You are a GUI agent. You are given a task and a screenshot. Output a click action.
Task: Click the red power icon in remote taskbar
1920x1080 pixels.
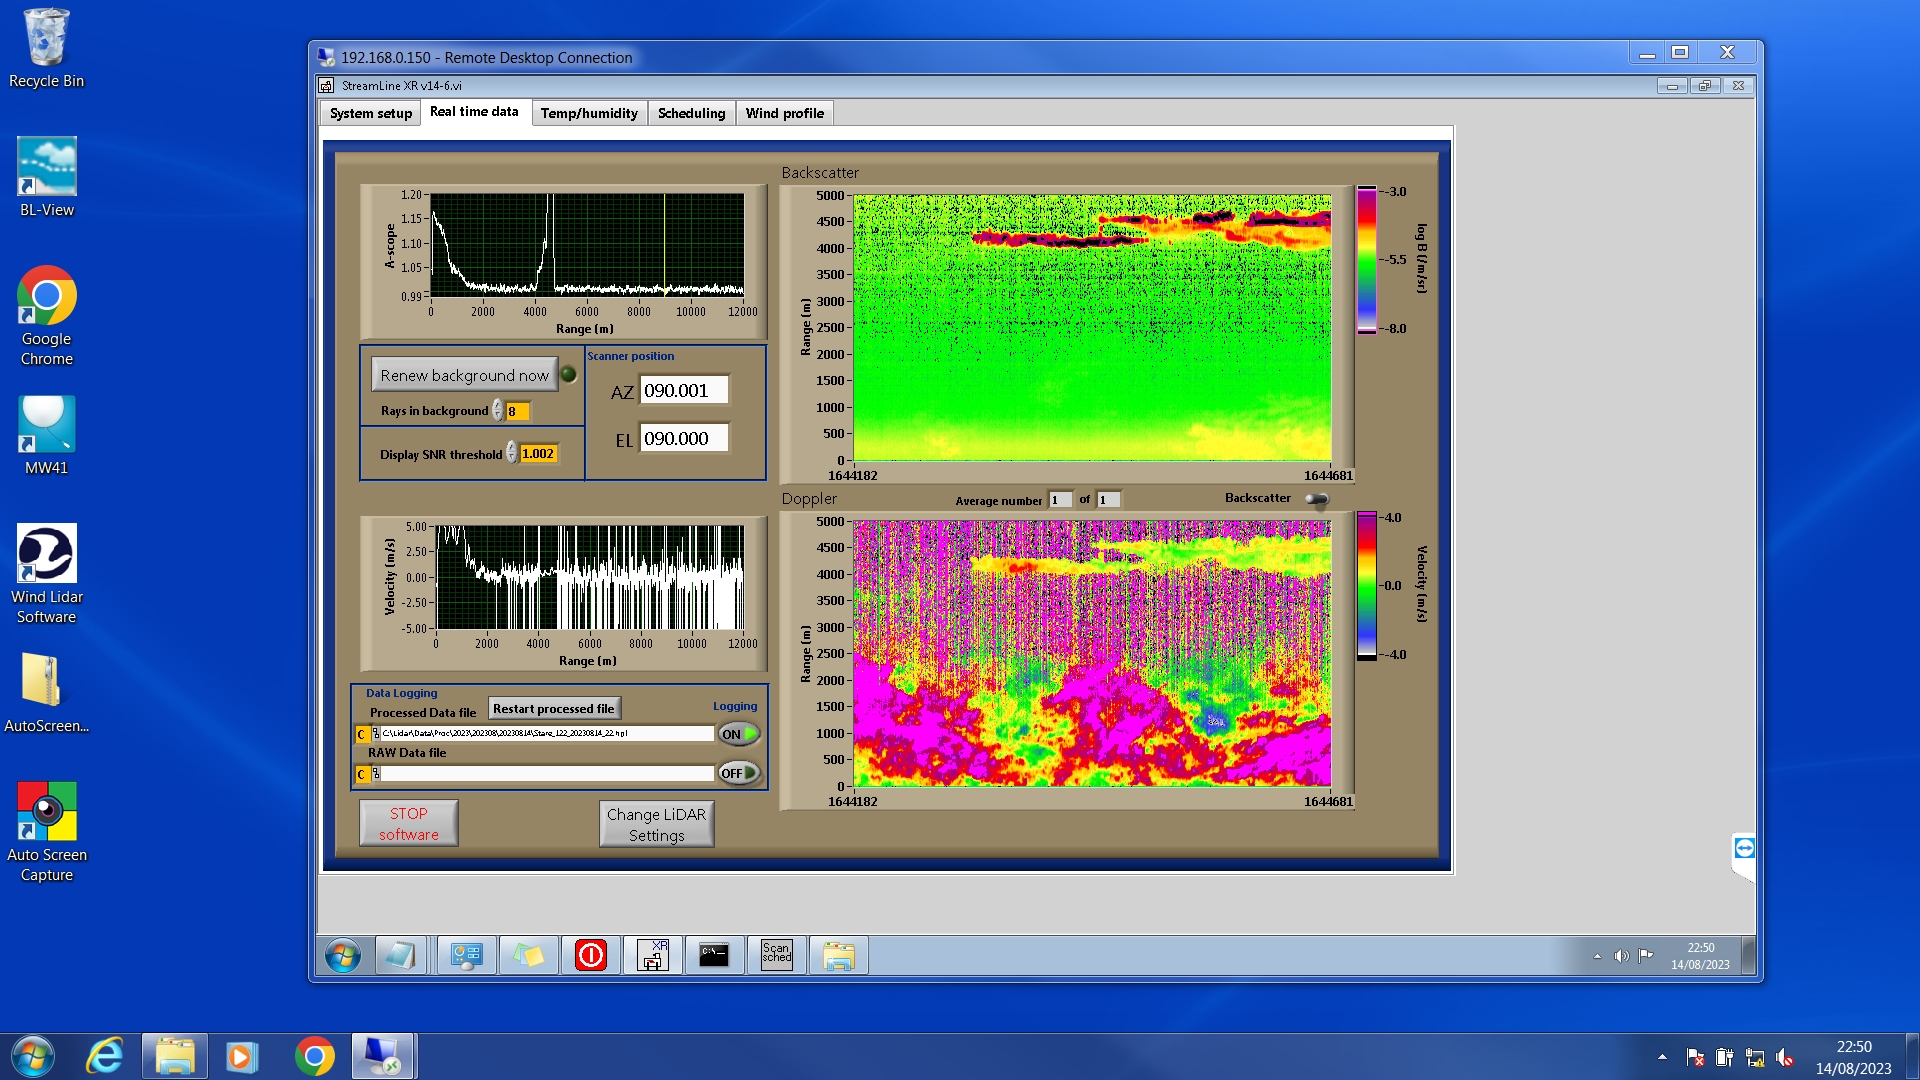pos(591,955)
